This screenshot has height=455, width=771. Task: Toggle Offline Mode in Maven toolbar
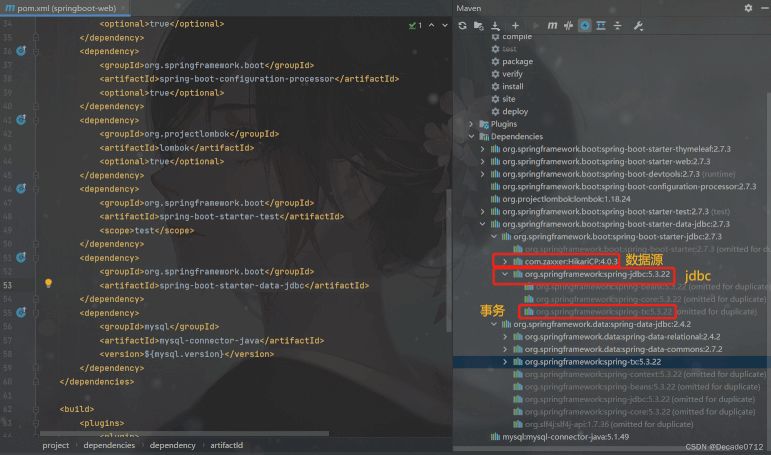click(x=568, y=25)
